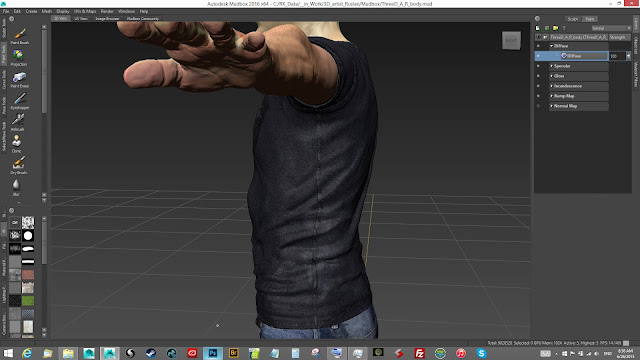Screen dimensions: 640x360
Task: Select the Paint Erase tool
Action: (x=19, y=80)
